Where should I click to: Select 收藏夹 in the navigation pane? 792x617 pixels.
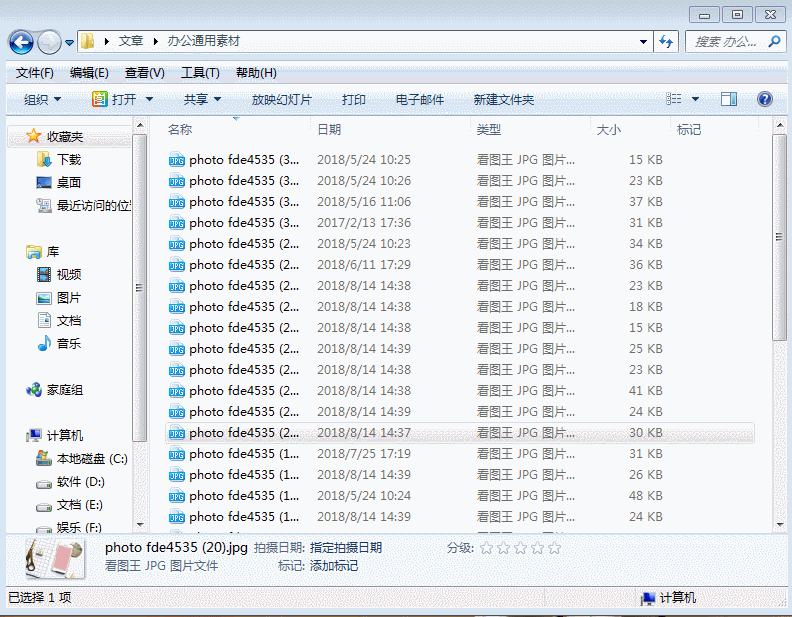click(x=65, y=137)
